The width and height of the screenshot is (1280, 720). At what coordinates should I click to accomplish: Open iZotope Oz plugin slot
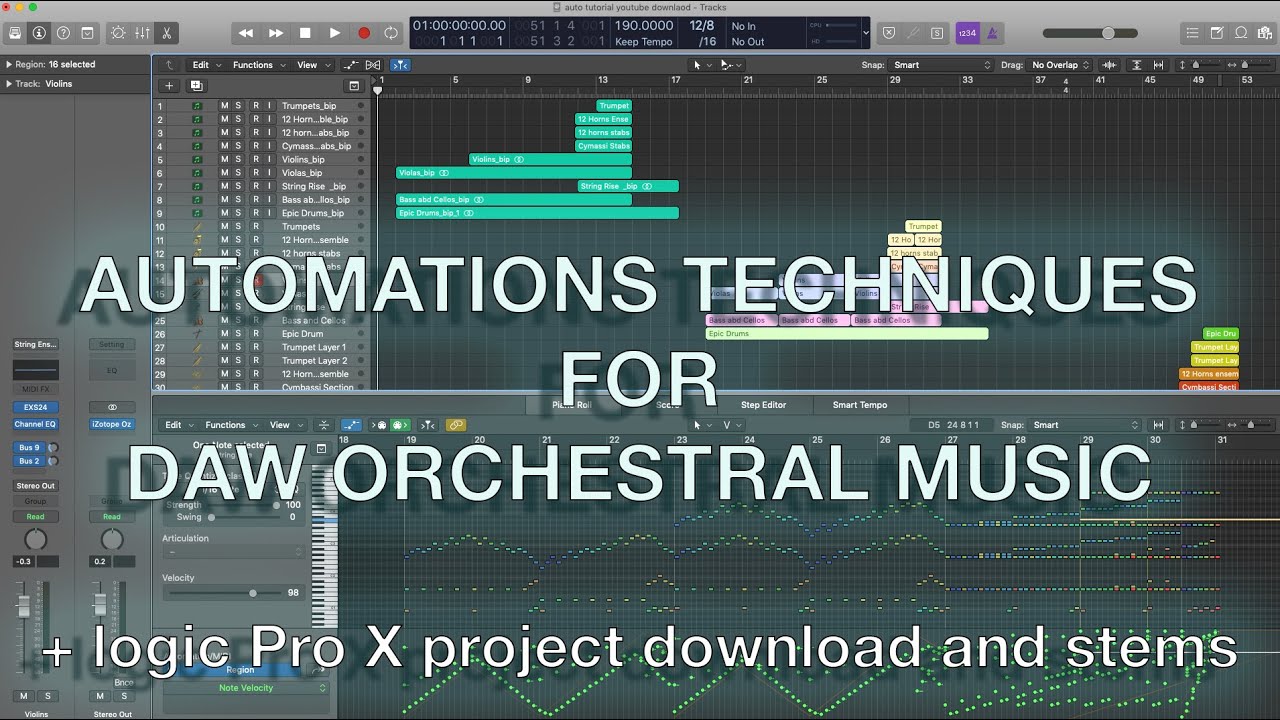(x=112, y=424)
